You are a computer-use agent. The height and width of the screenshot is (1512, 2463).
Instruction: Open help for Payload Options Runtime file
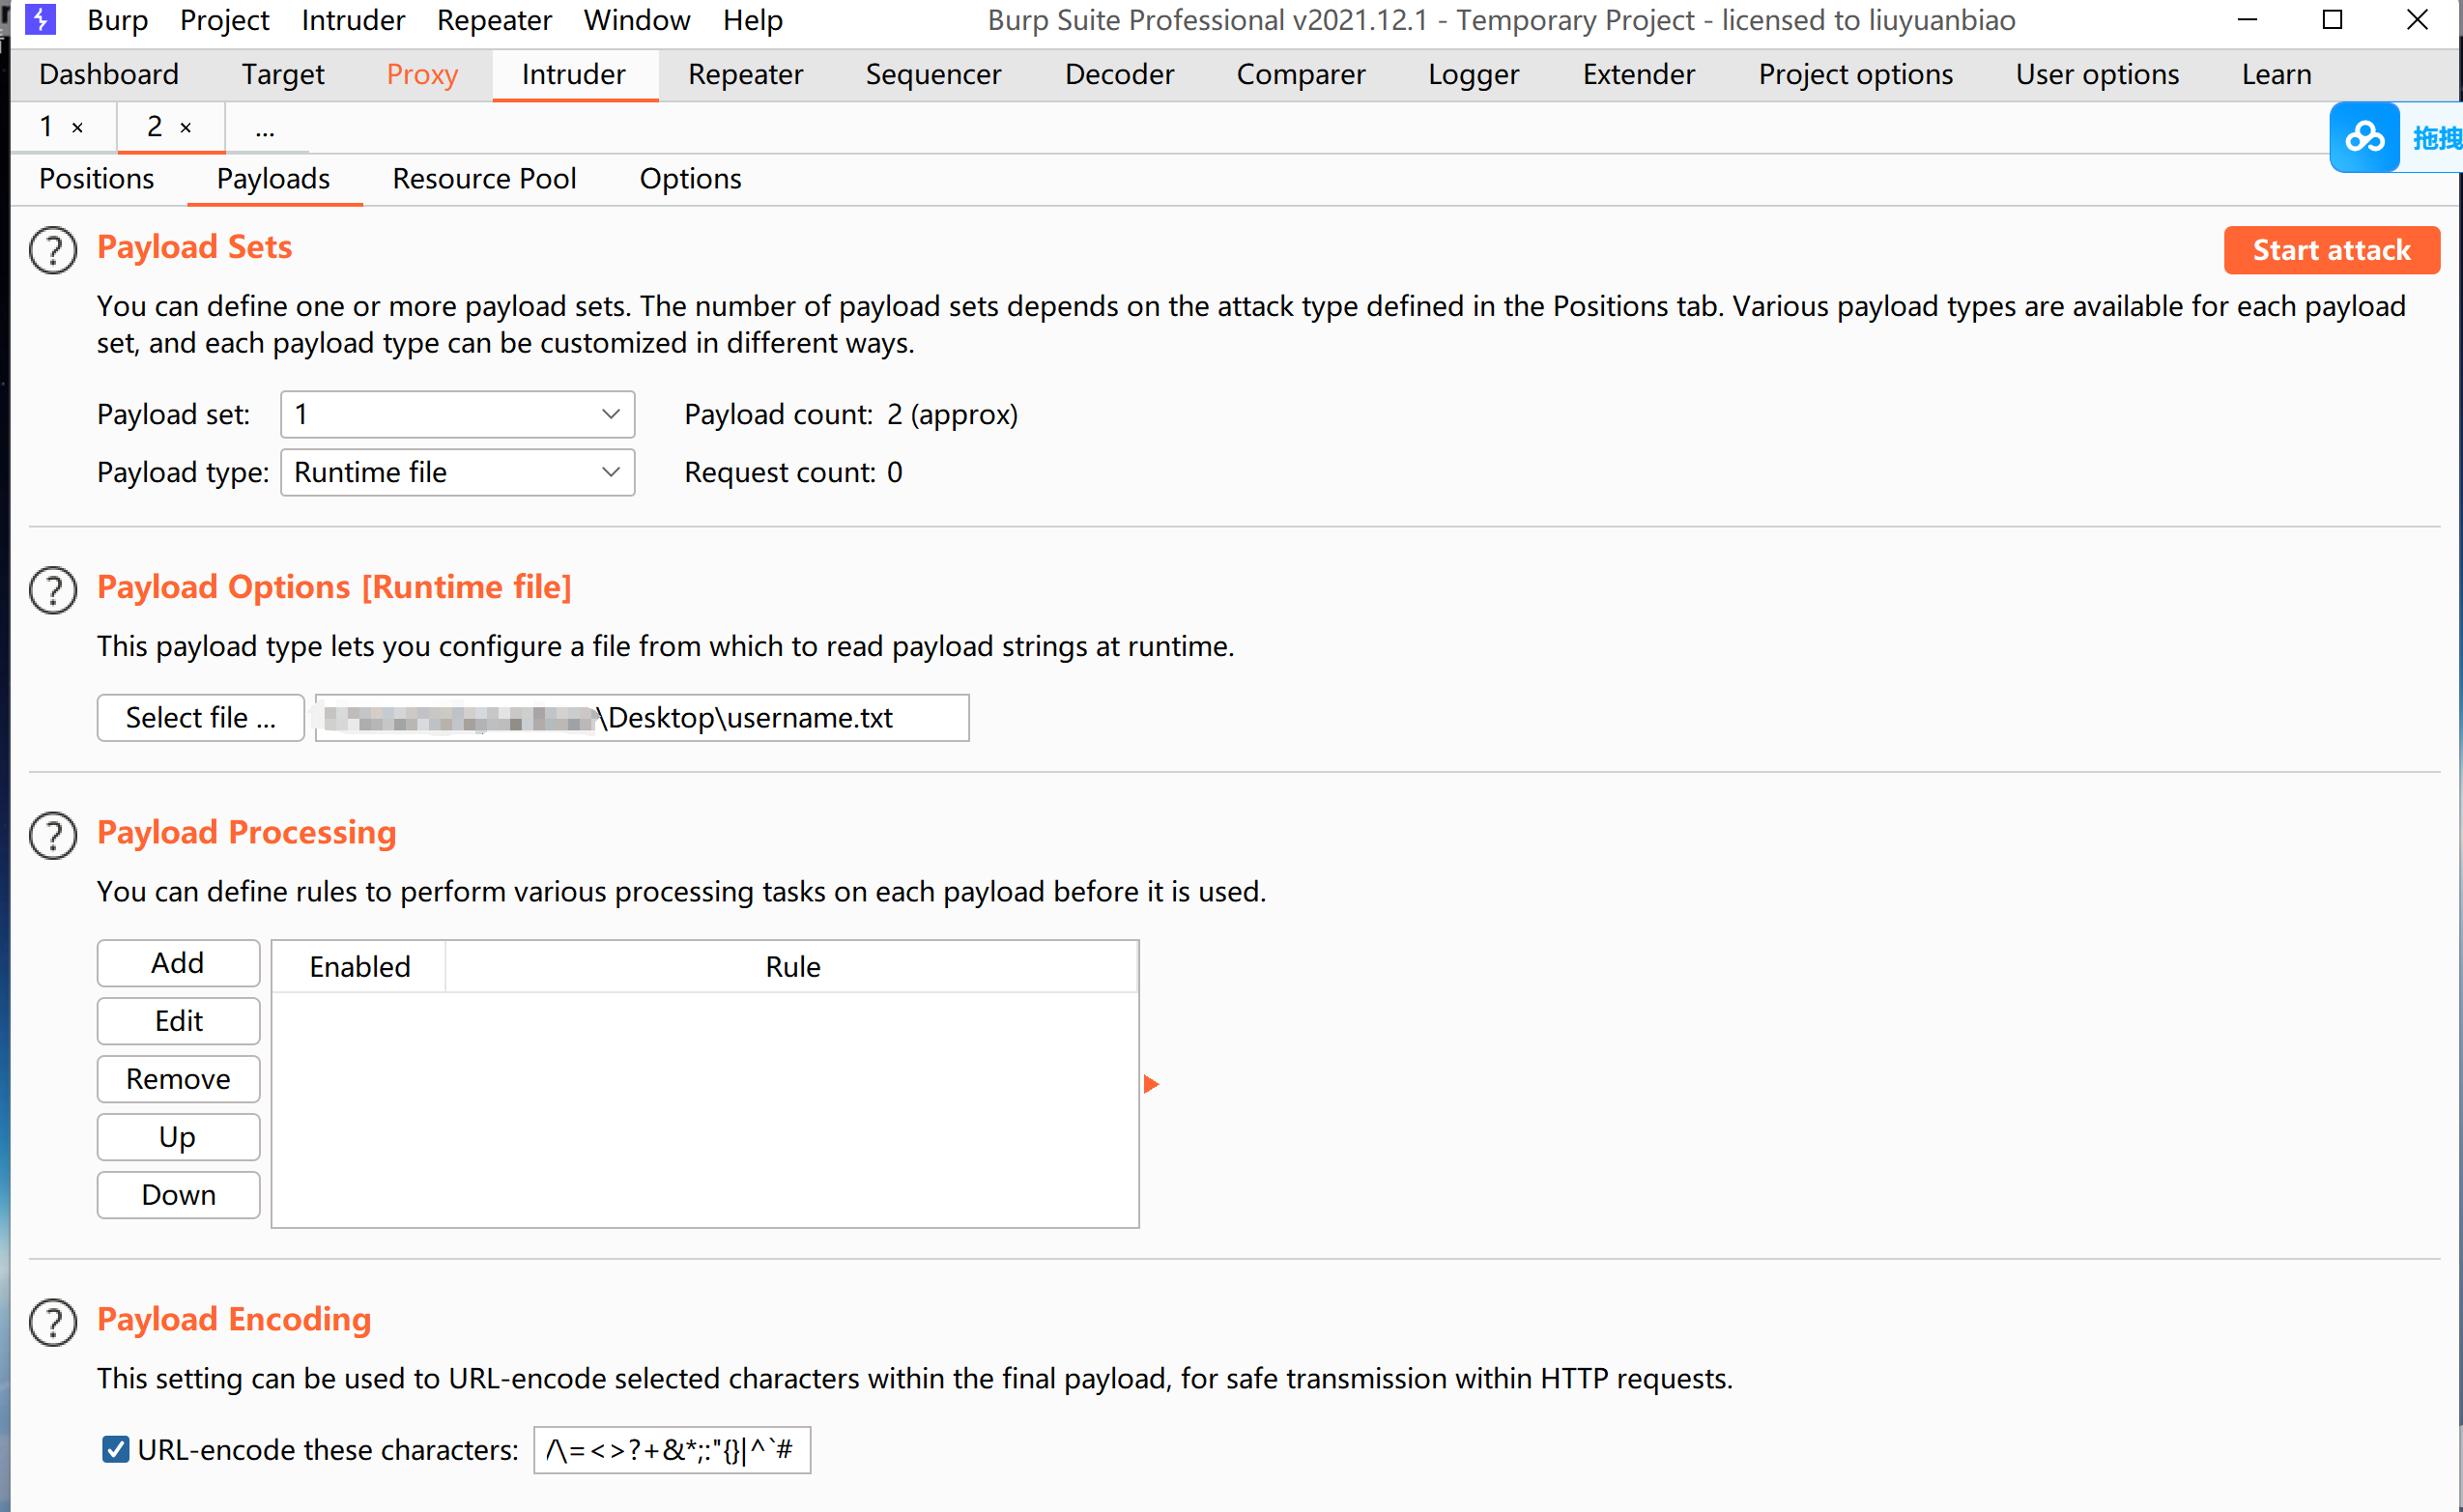coord(53,590)
